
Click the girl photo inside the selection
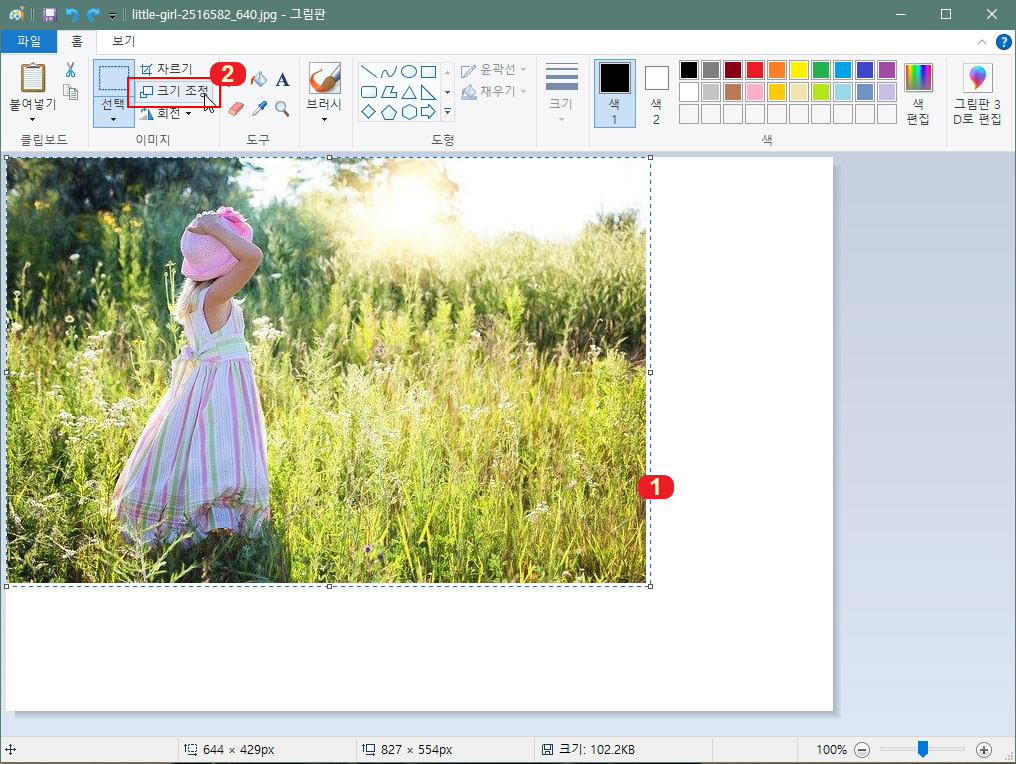pyautogui.click(x=328, y=371)
